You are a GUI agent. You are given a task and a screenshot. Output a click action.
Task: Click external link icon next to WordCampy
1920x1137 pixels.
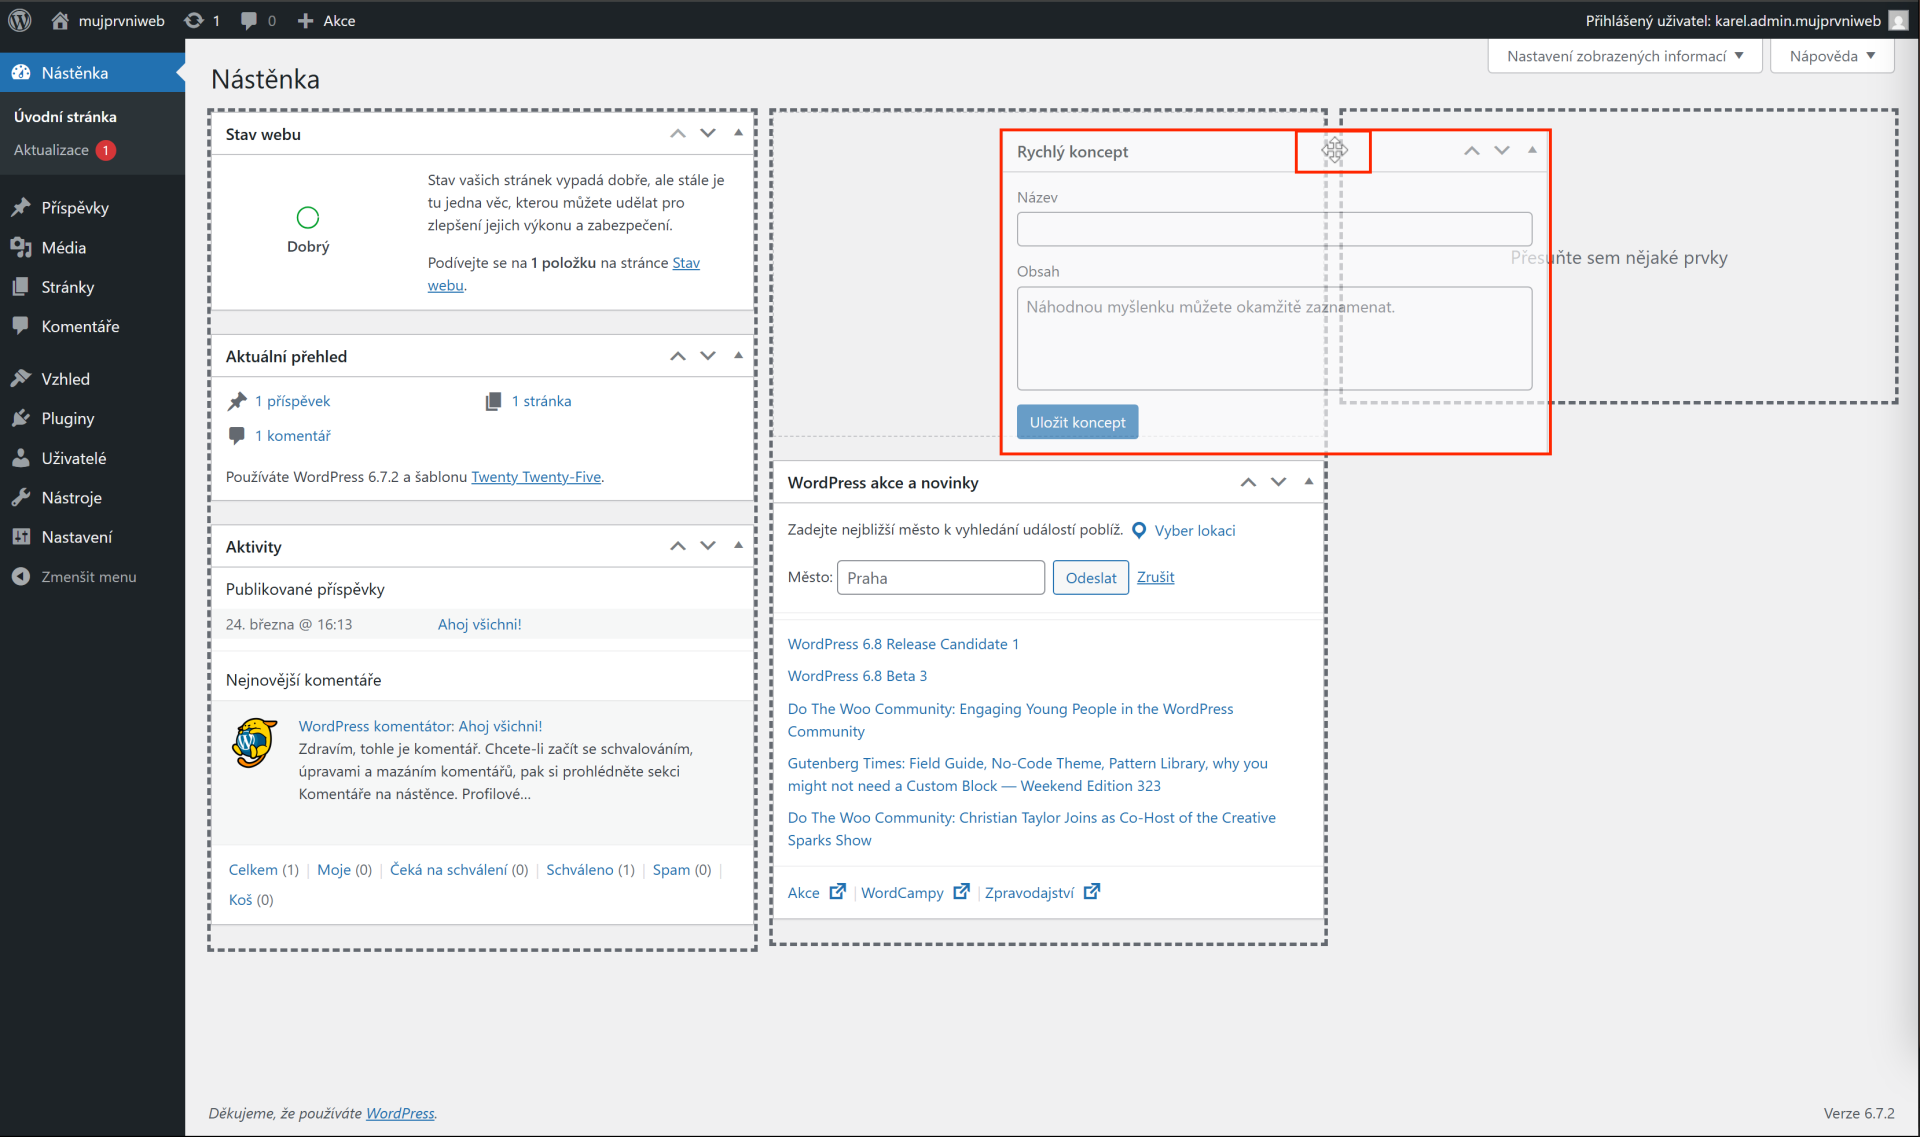[x=961, y=892]
